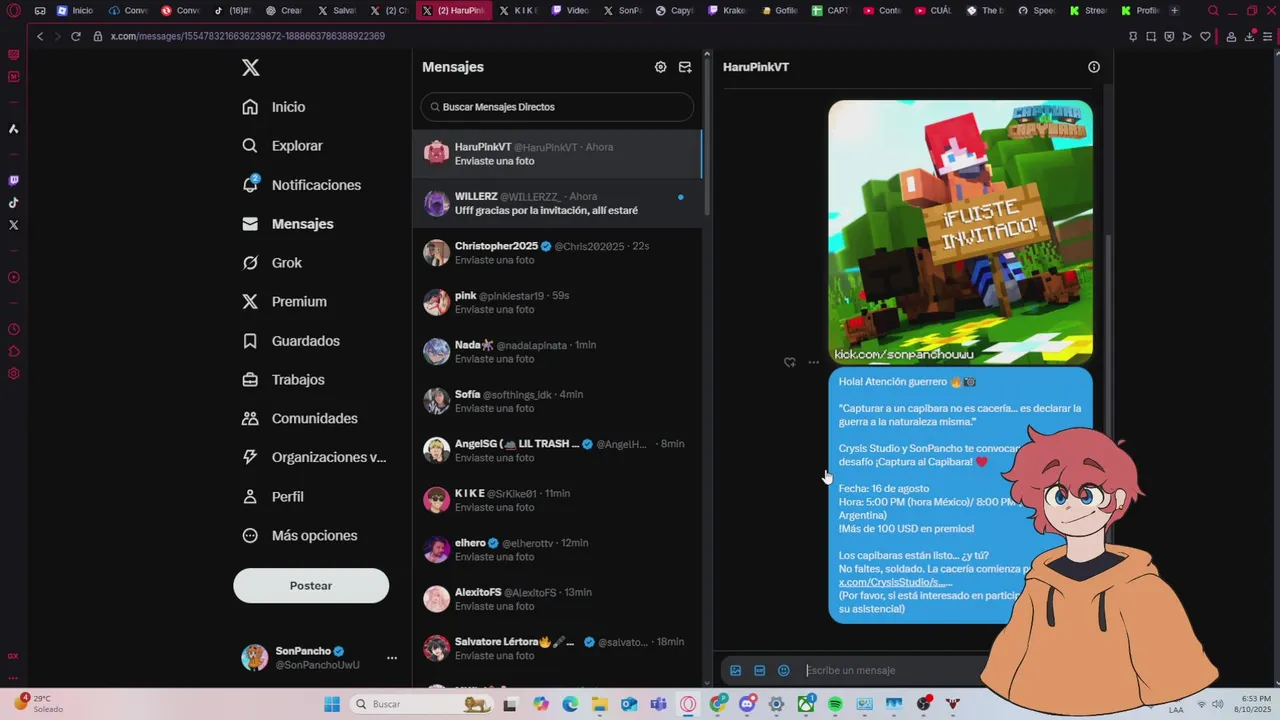Open more options dots beside message
Viewport: 1280px width, 720px height.
coord(813,362)
